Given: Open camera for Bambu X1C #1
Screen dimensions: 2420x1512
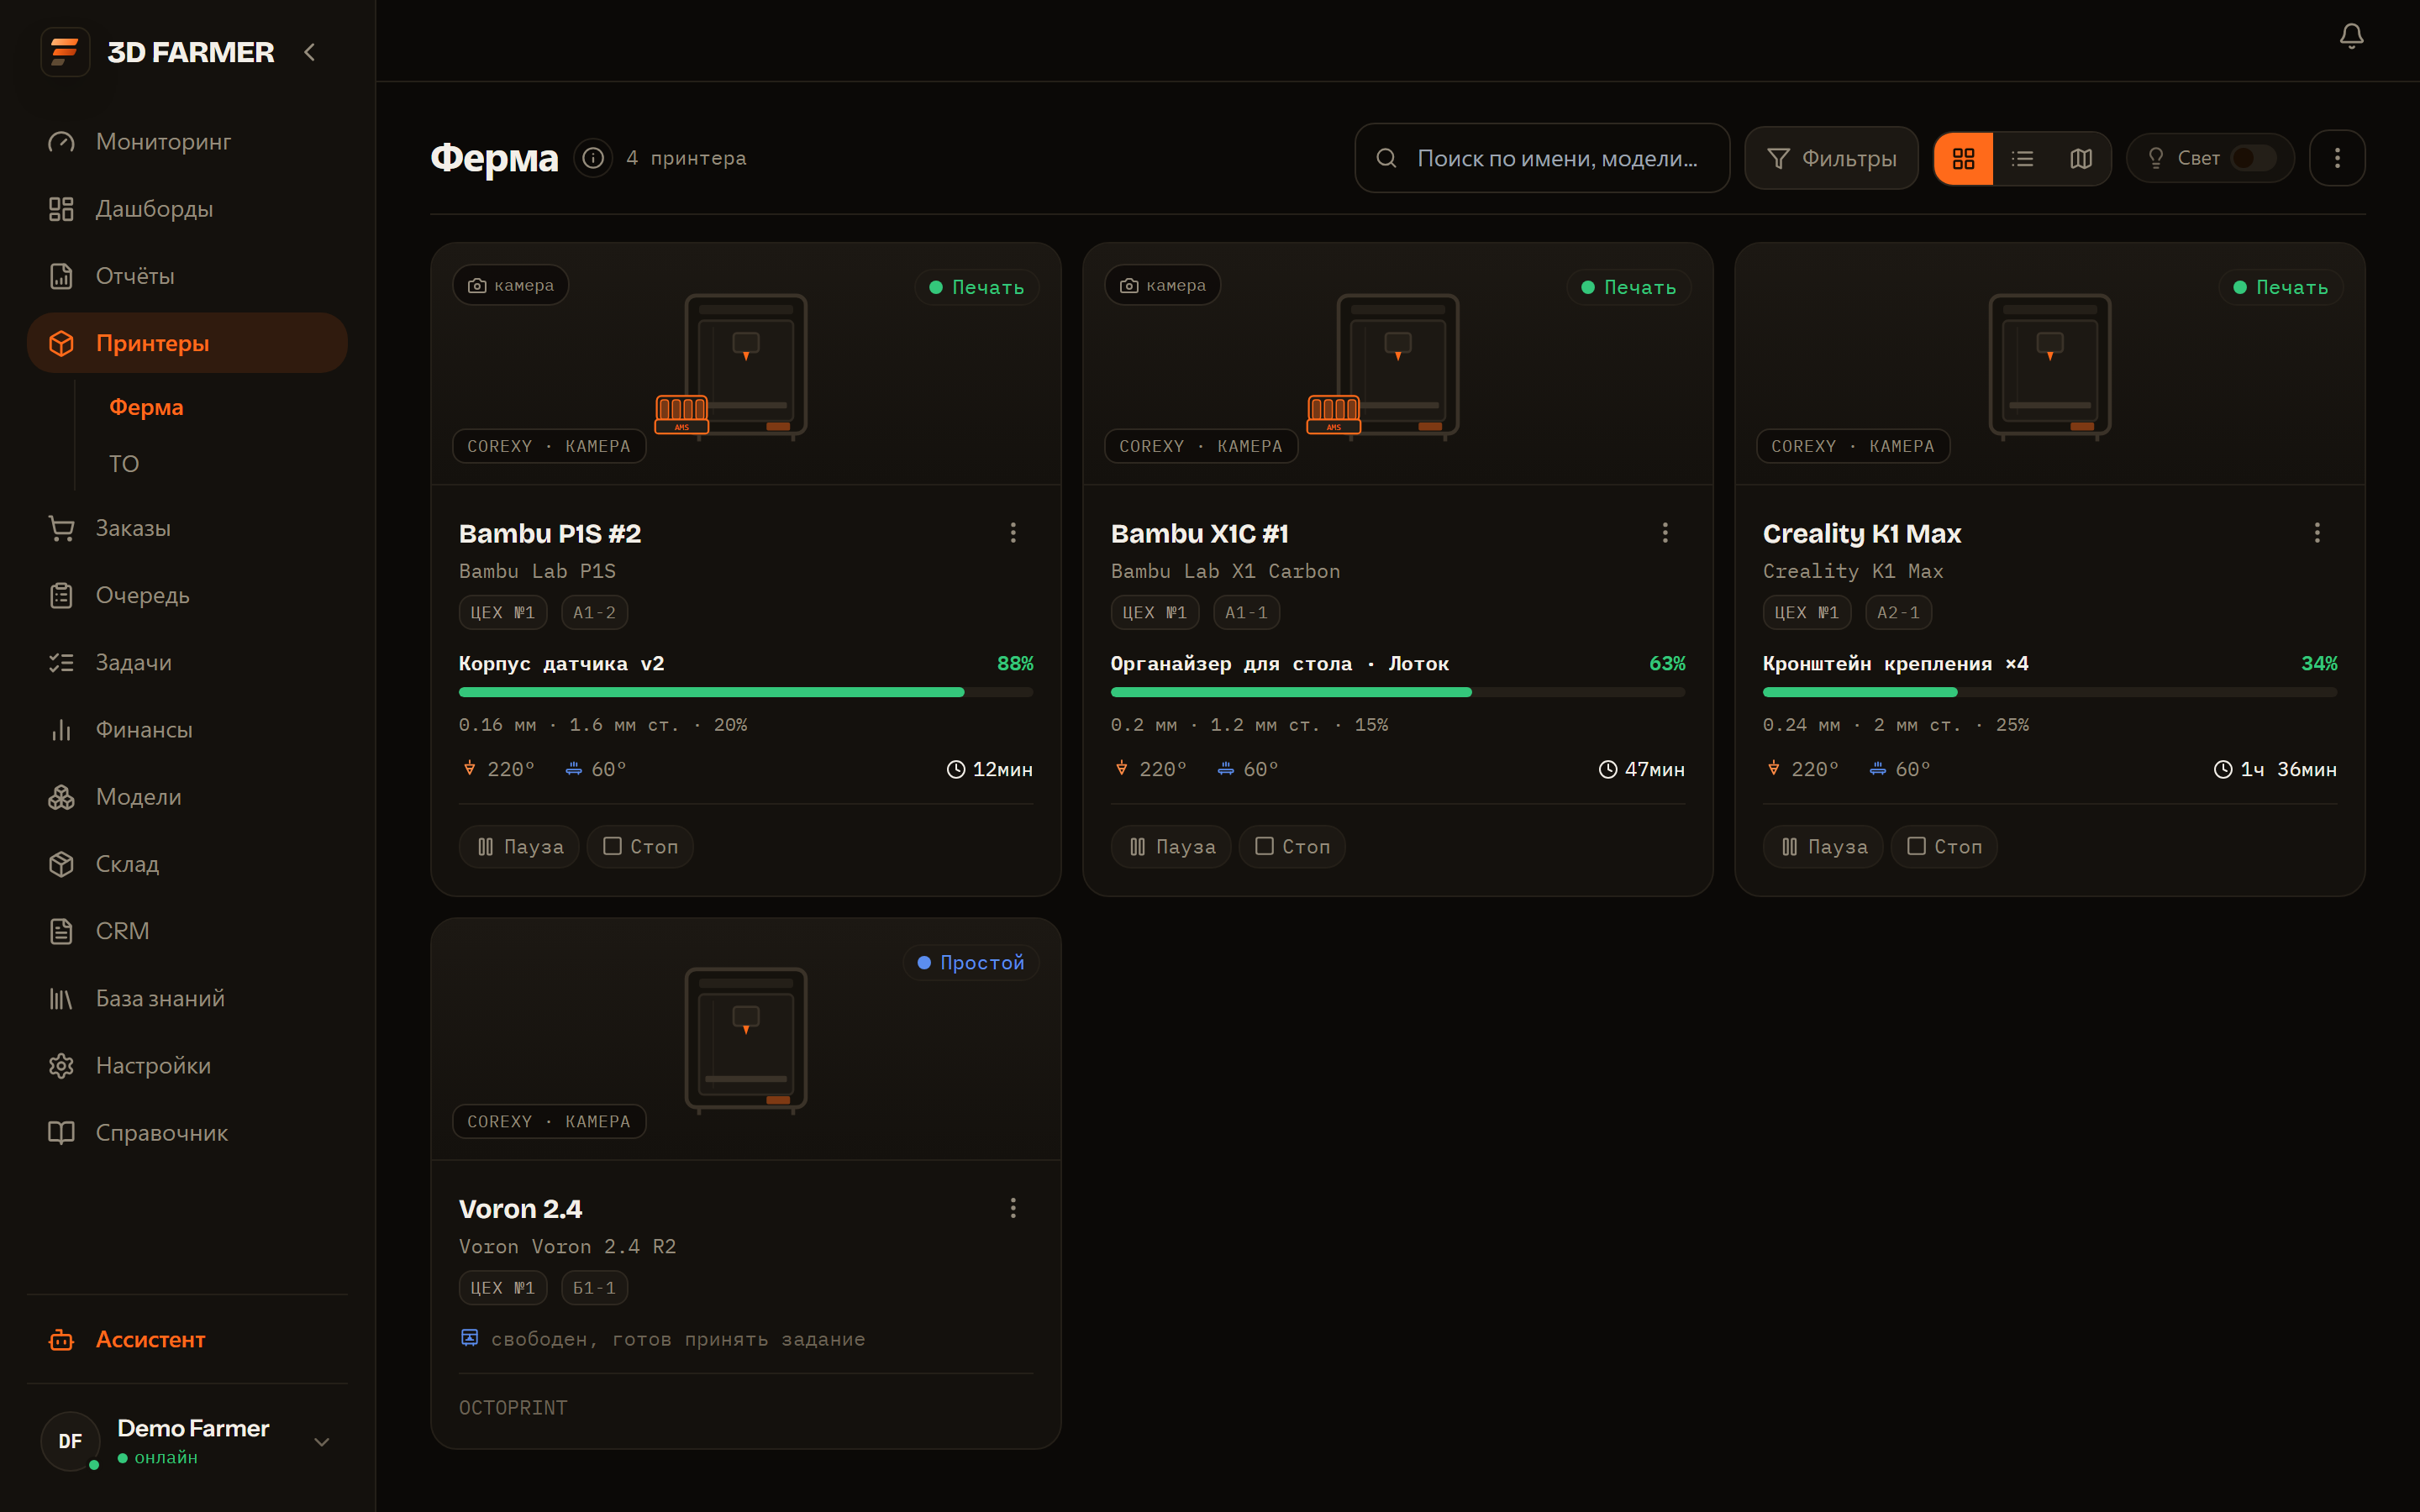Looking at the screenshot, I should tap(1163, 285).
